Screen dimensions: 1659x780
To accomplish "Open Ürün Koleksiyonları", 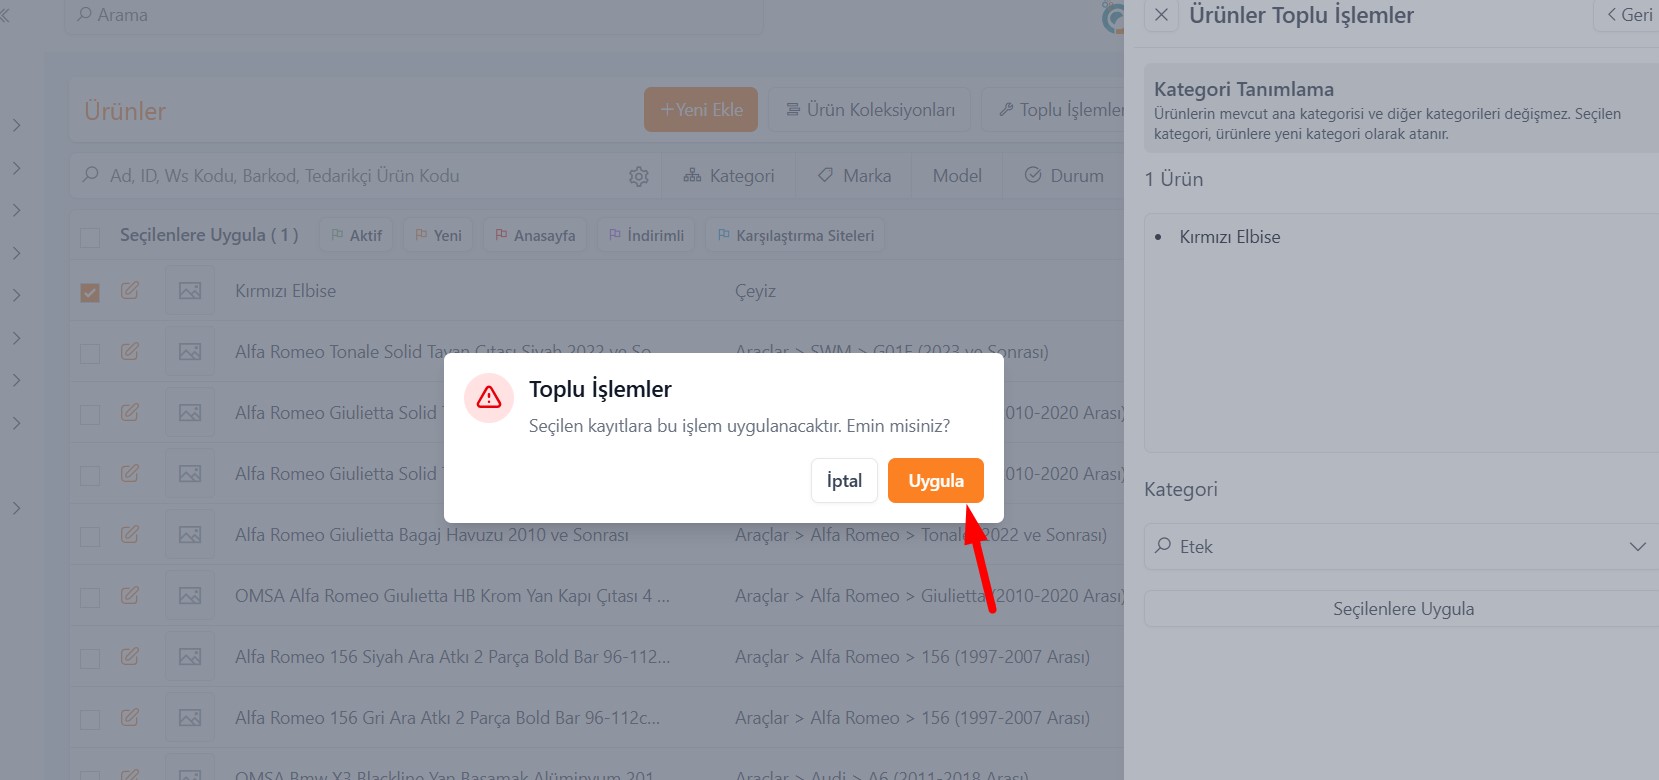I will [x=870, y=110].
